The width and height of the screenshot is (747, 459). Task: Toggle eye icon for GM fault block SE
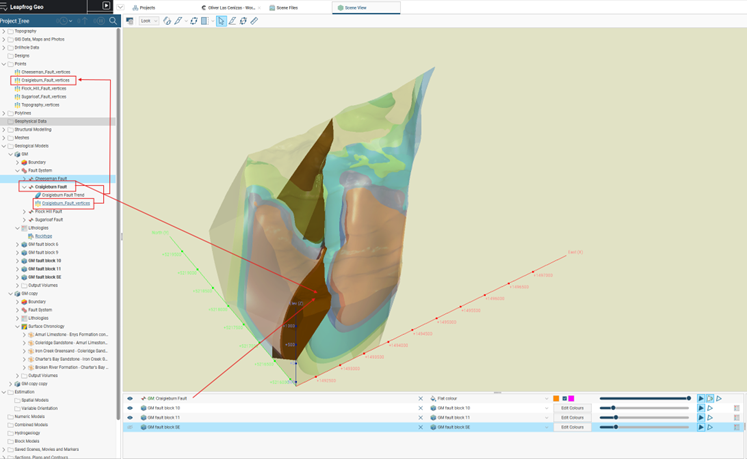(130, 427)
